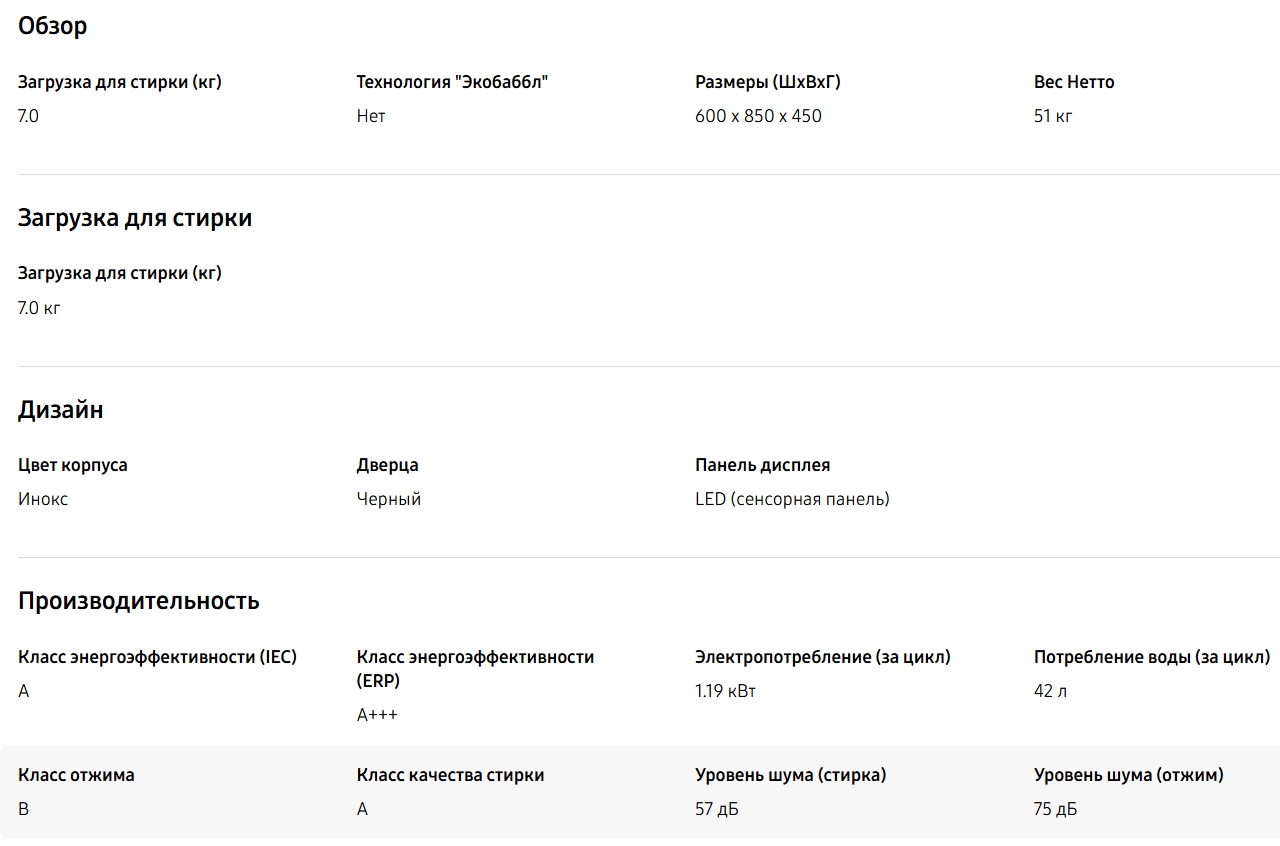Click the "A+++" energy class value
Image resolution: width=1280 pixels, height=846 pixels.
[x=377, y=715]
